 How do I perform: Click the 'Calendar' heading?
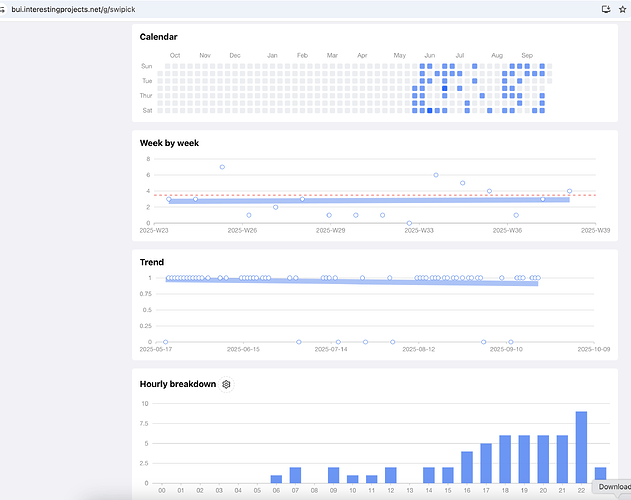(159, 37)
